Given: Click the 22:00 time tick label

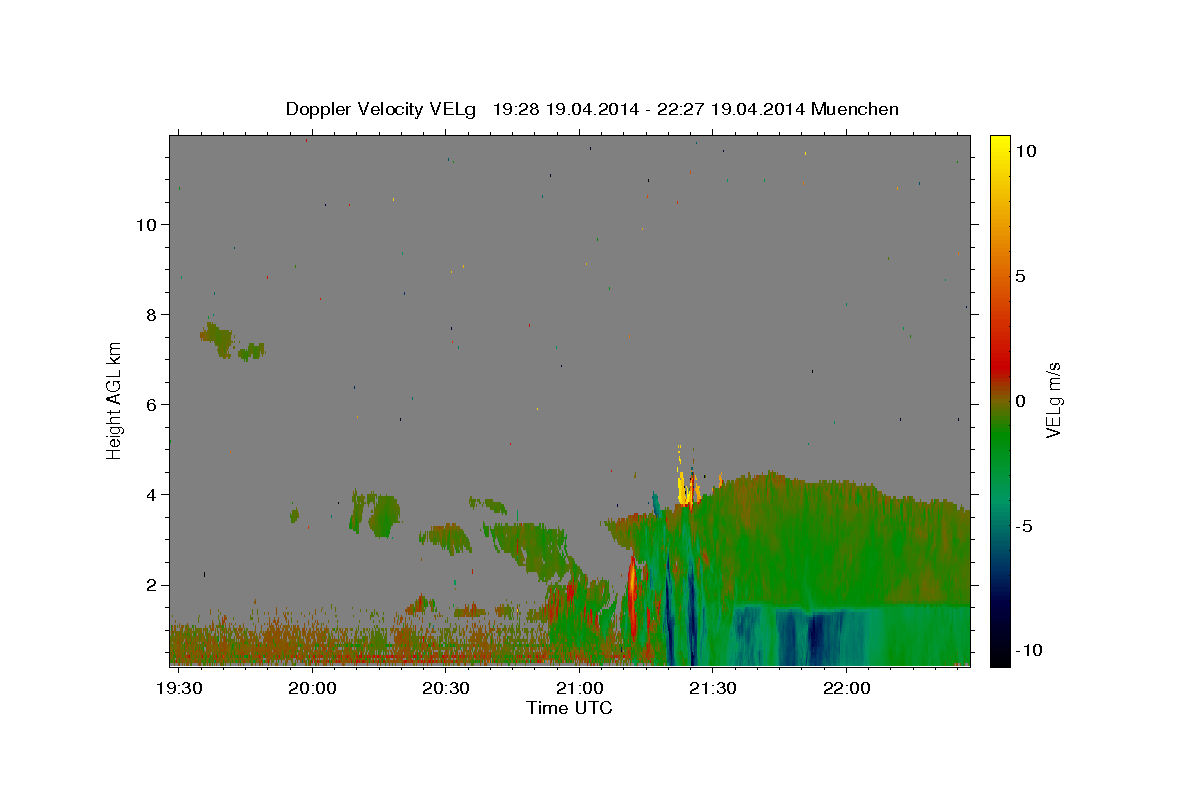Looking at the screenshot, I should pos(847,688).
